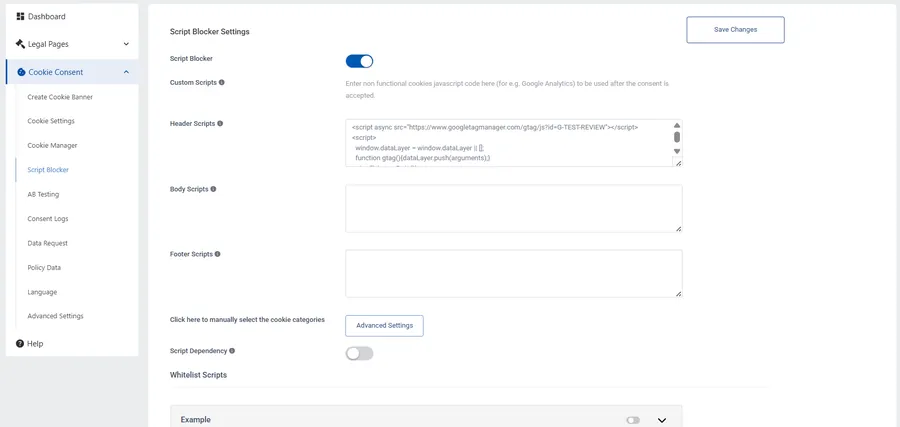Click the 'Click here to manually select' label
Viewport: 900px width, 427px height.
pyautogui.click(x=247, y=320)
